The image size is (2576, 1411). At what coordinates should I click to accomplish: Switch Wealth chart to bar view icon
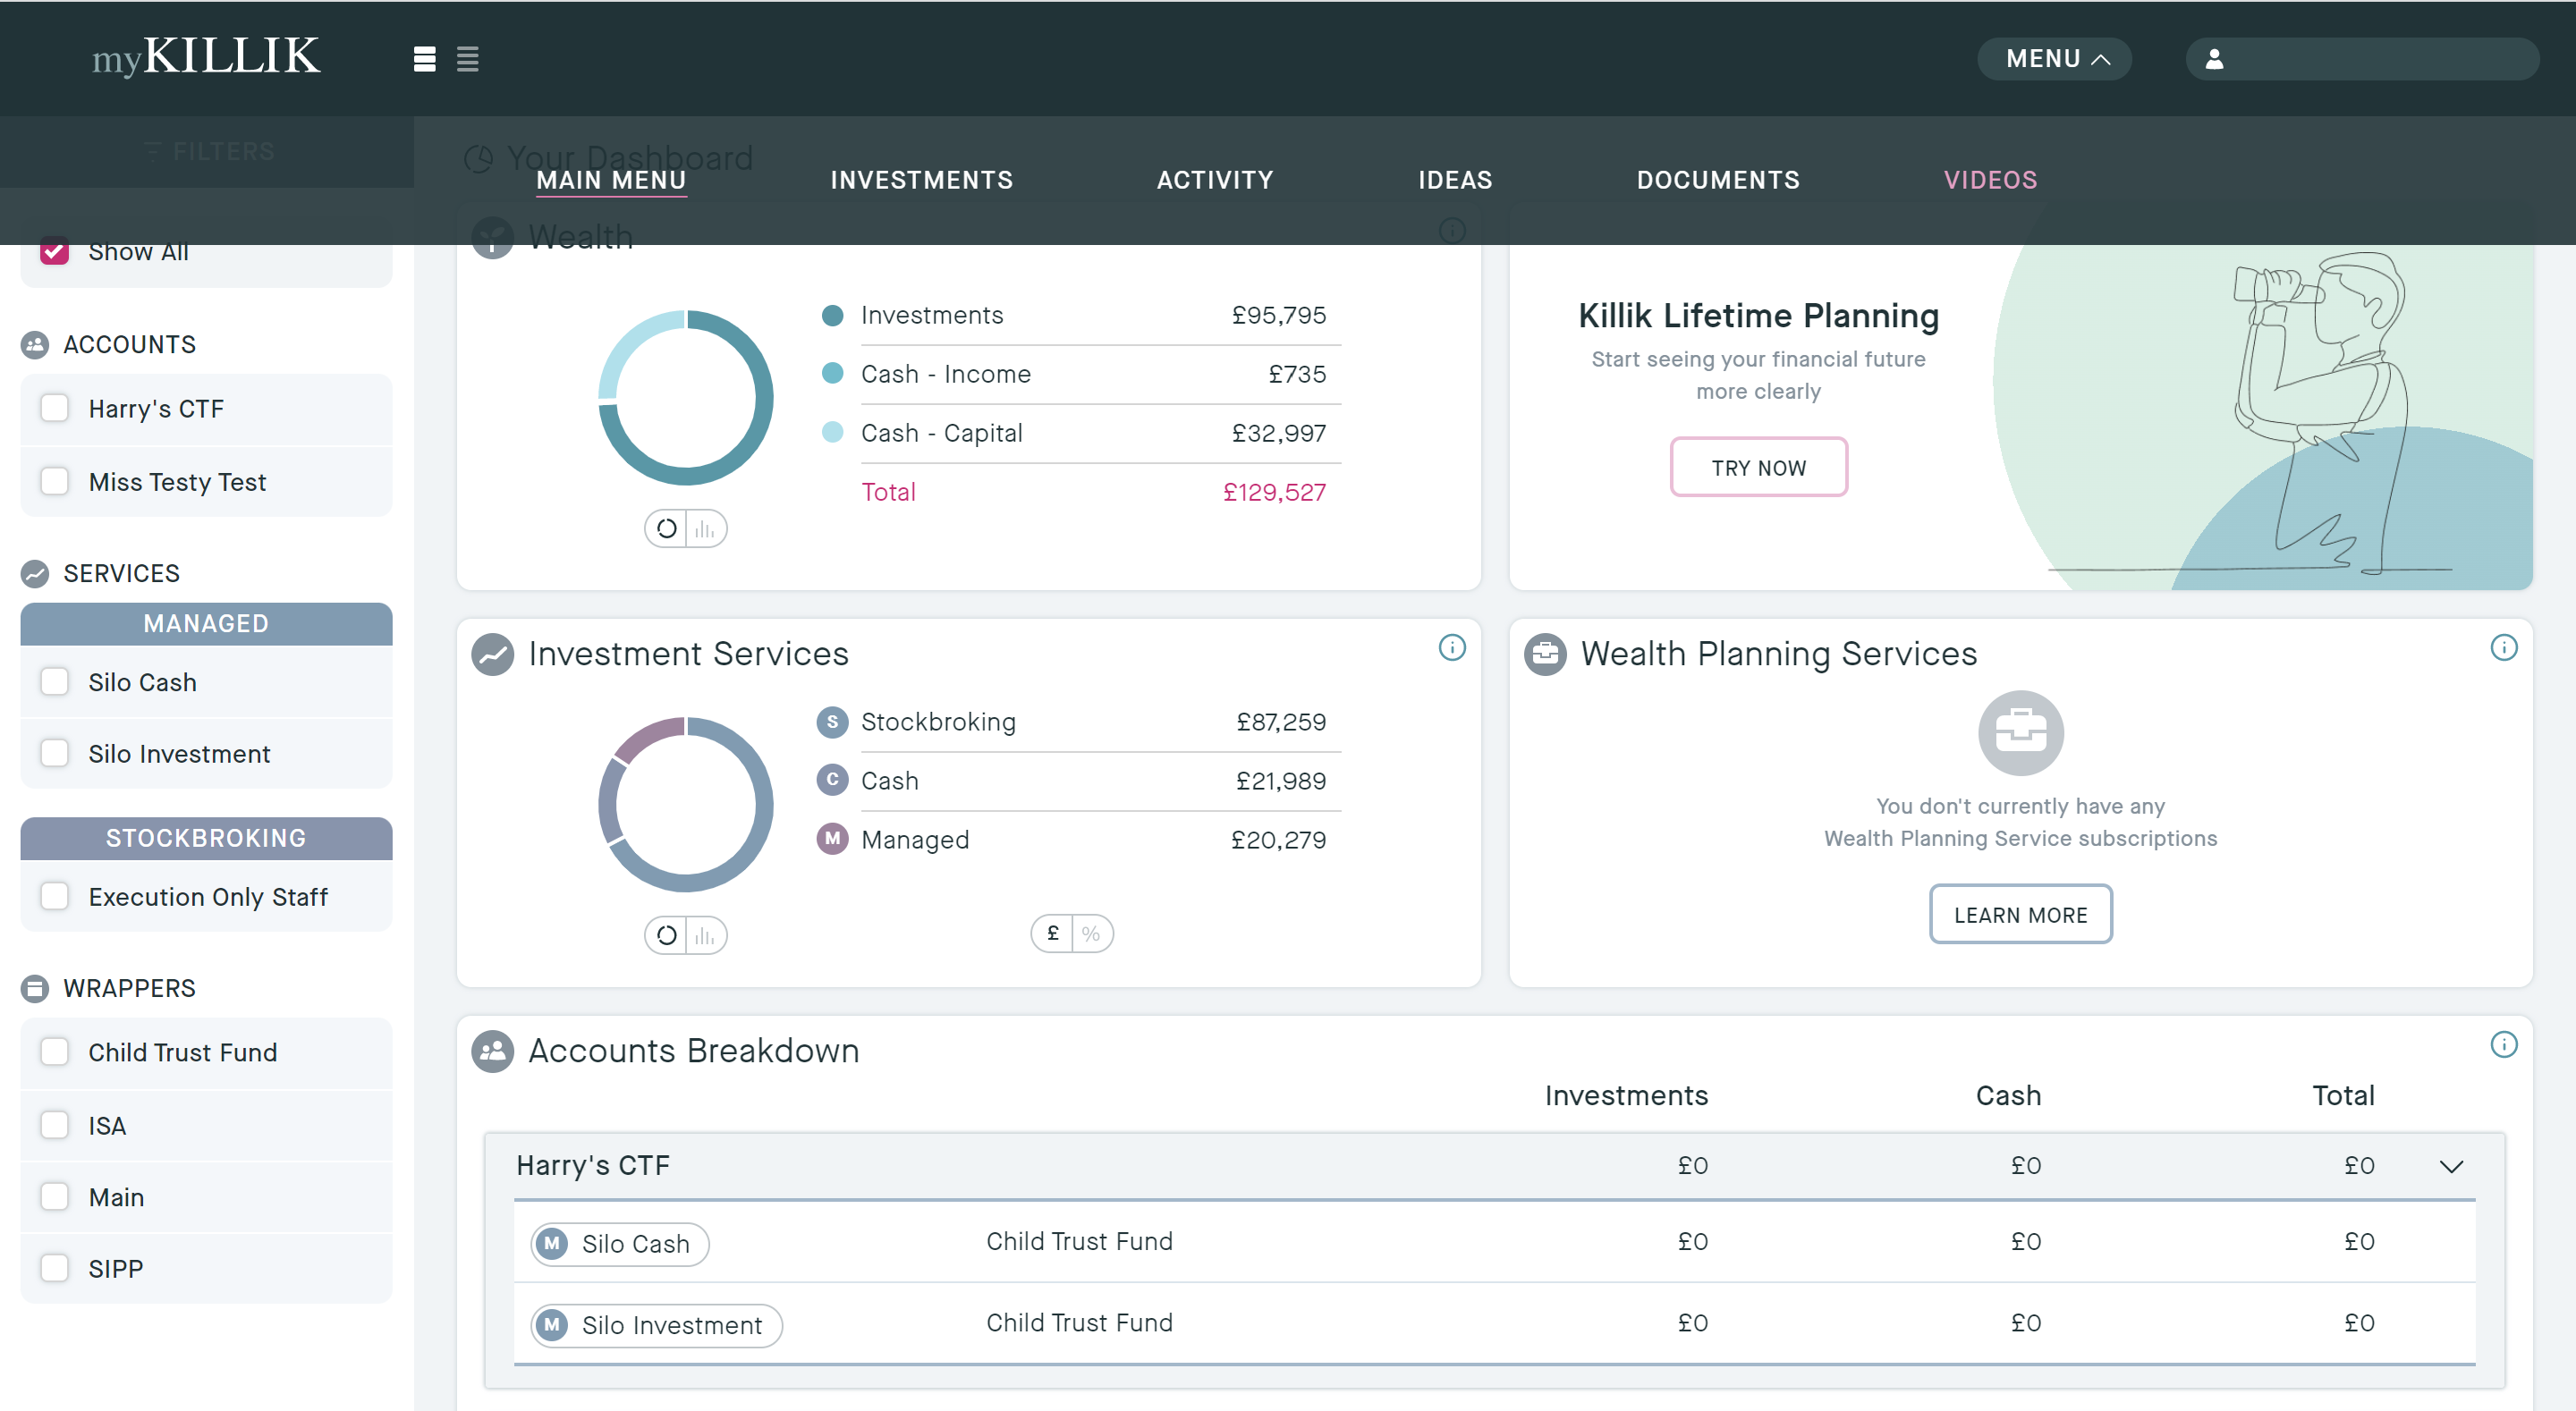click(705, 529)
